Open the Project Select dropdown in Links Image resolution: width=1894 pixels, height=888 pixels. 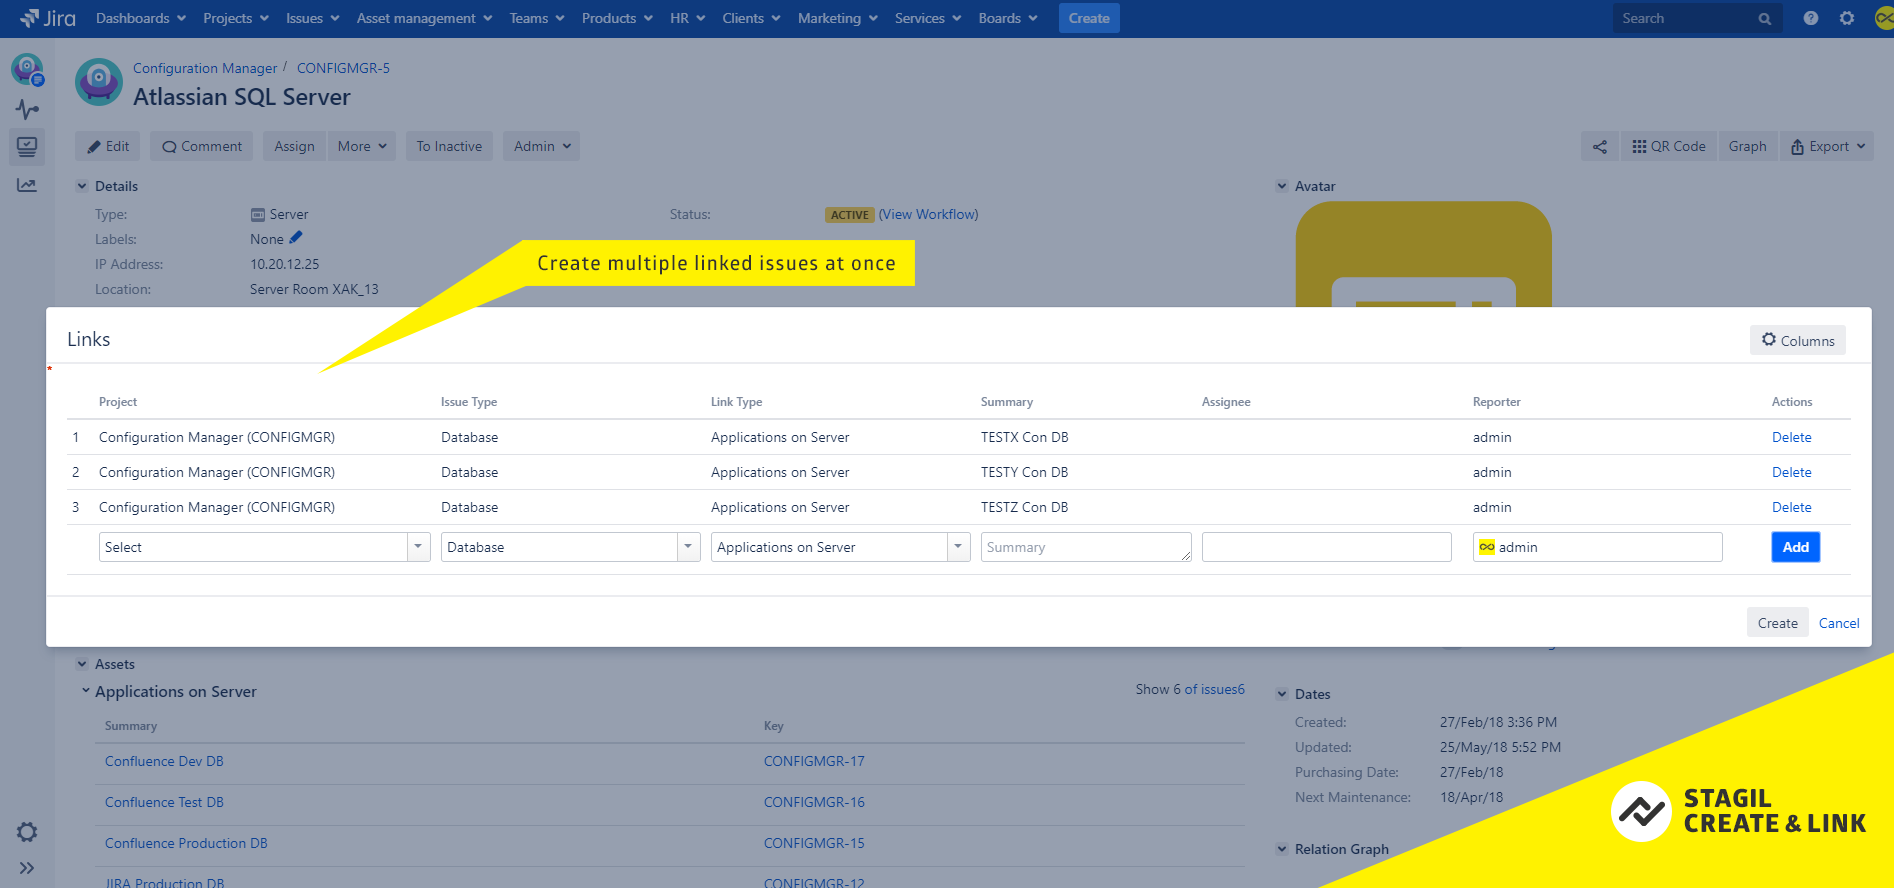point(264,547)
